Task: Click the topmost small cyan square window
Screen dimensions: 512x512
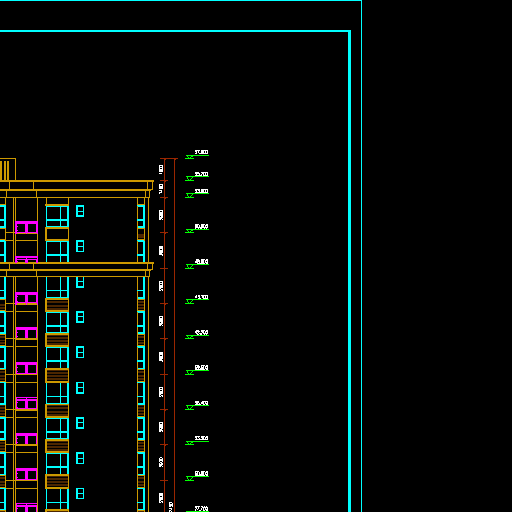Action: click(x=80, y=211)
